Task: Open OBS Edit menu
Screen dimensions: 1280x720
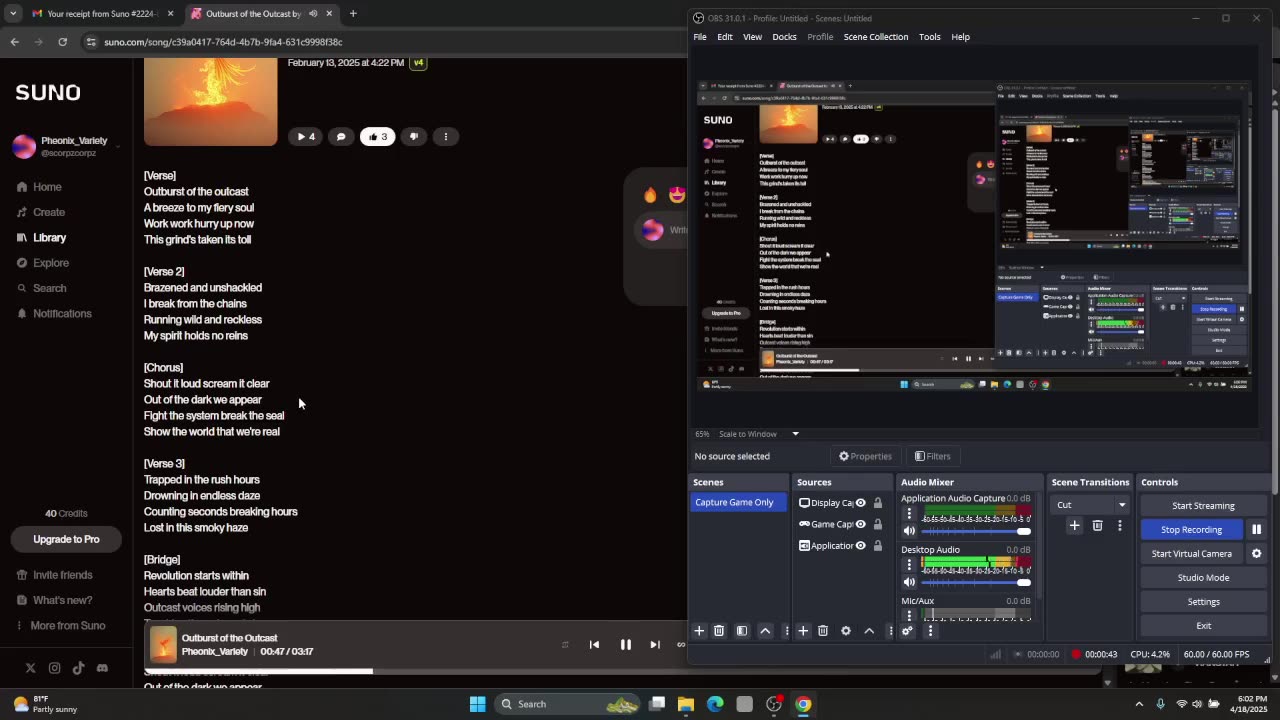Action: coord(725,37)
